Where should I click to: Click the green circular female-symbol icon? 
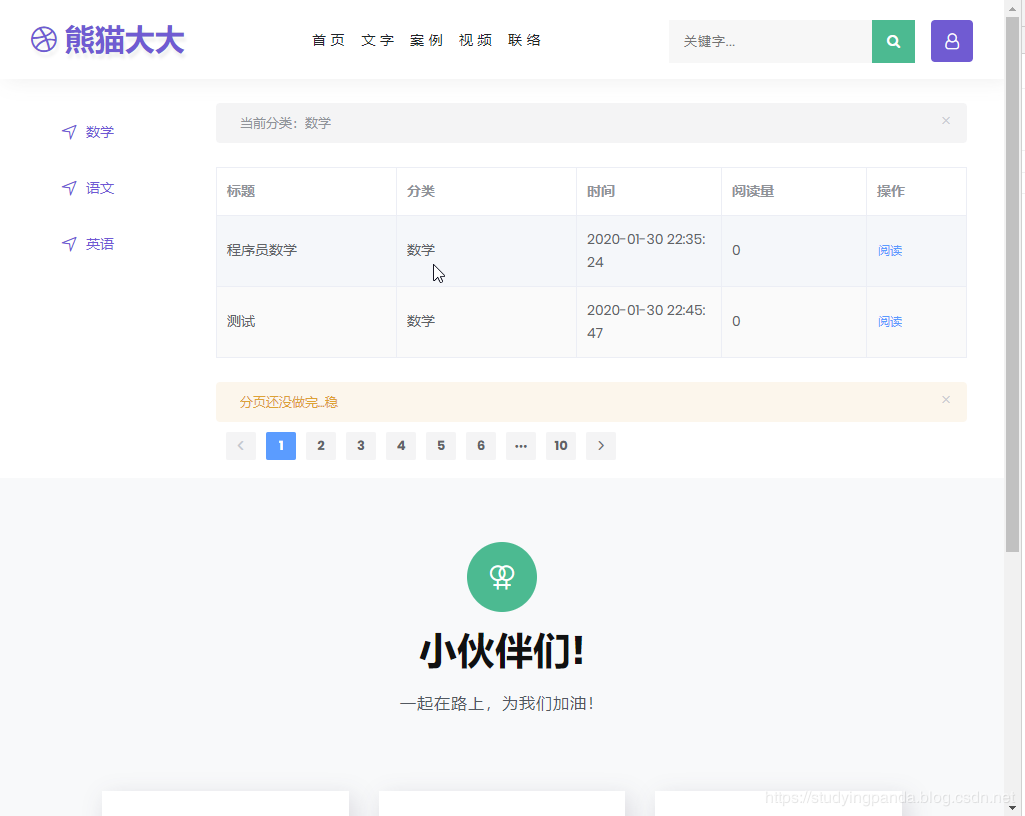(501, 577)
